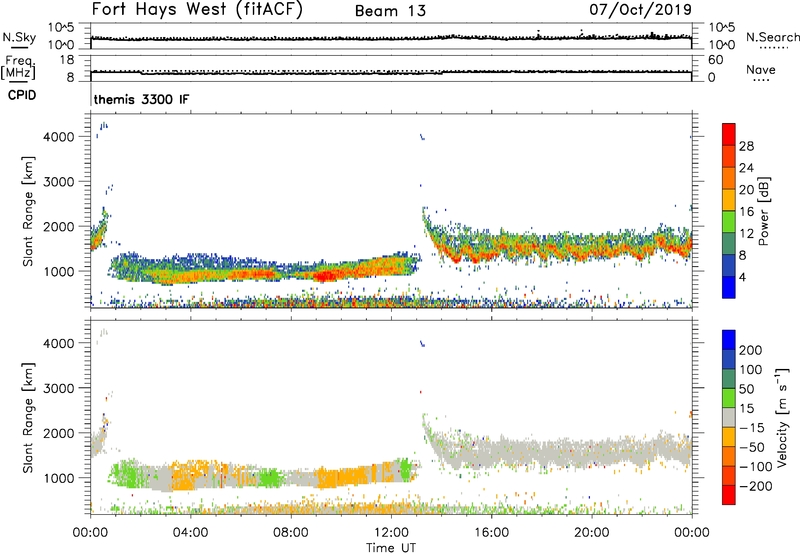The width and height of the screenshot is (800, 554).
Task: Click the 'CPID' label
Action: [22, 95]
